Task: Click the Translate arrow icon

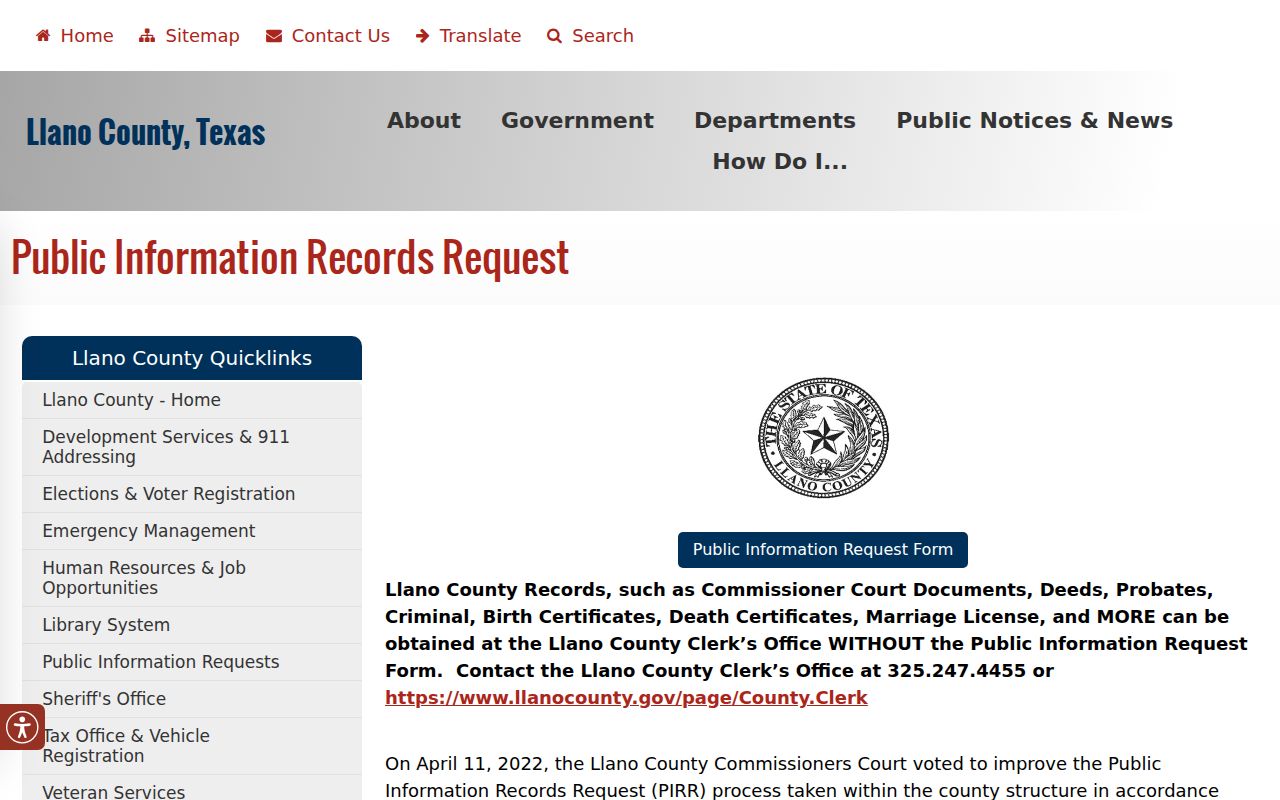Action: coord(422,36)
